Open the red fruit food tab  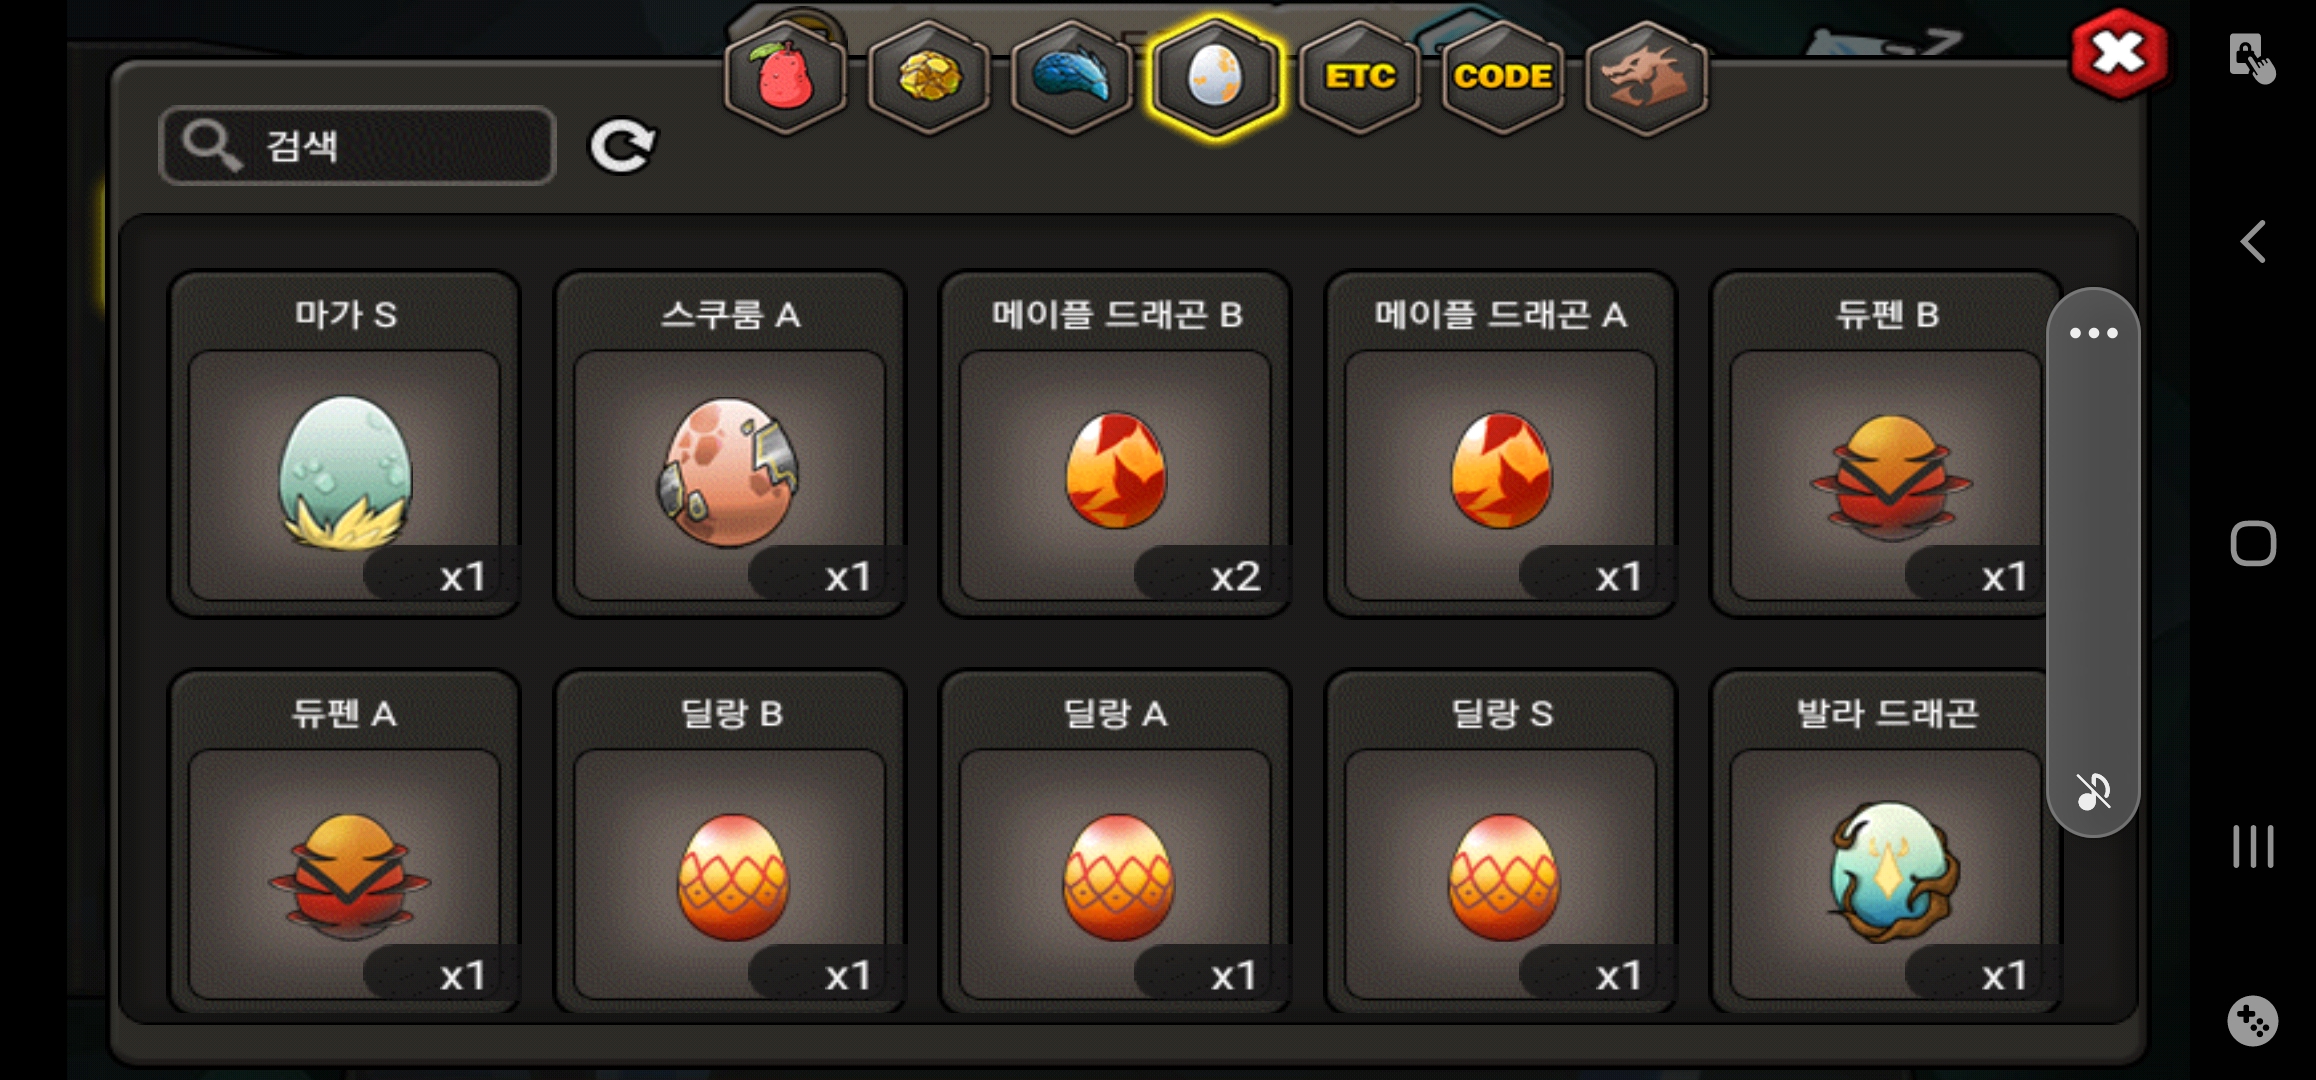tap(785, 77)
